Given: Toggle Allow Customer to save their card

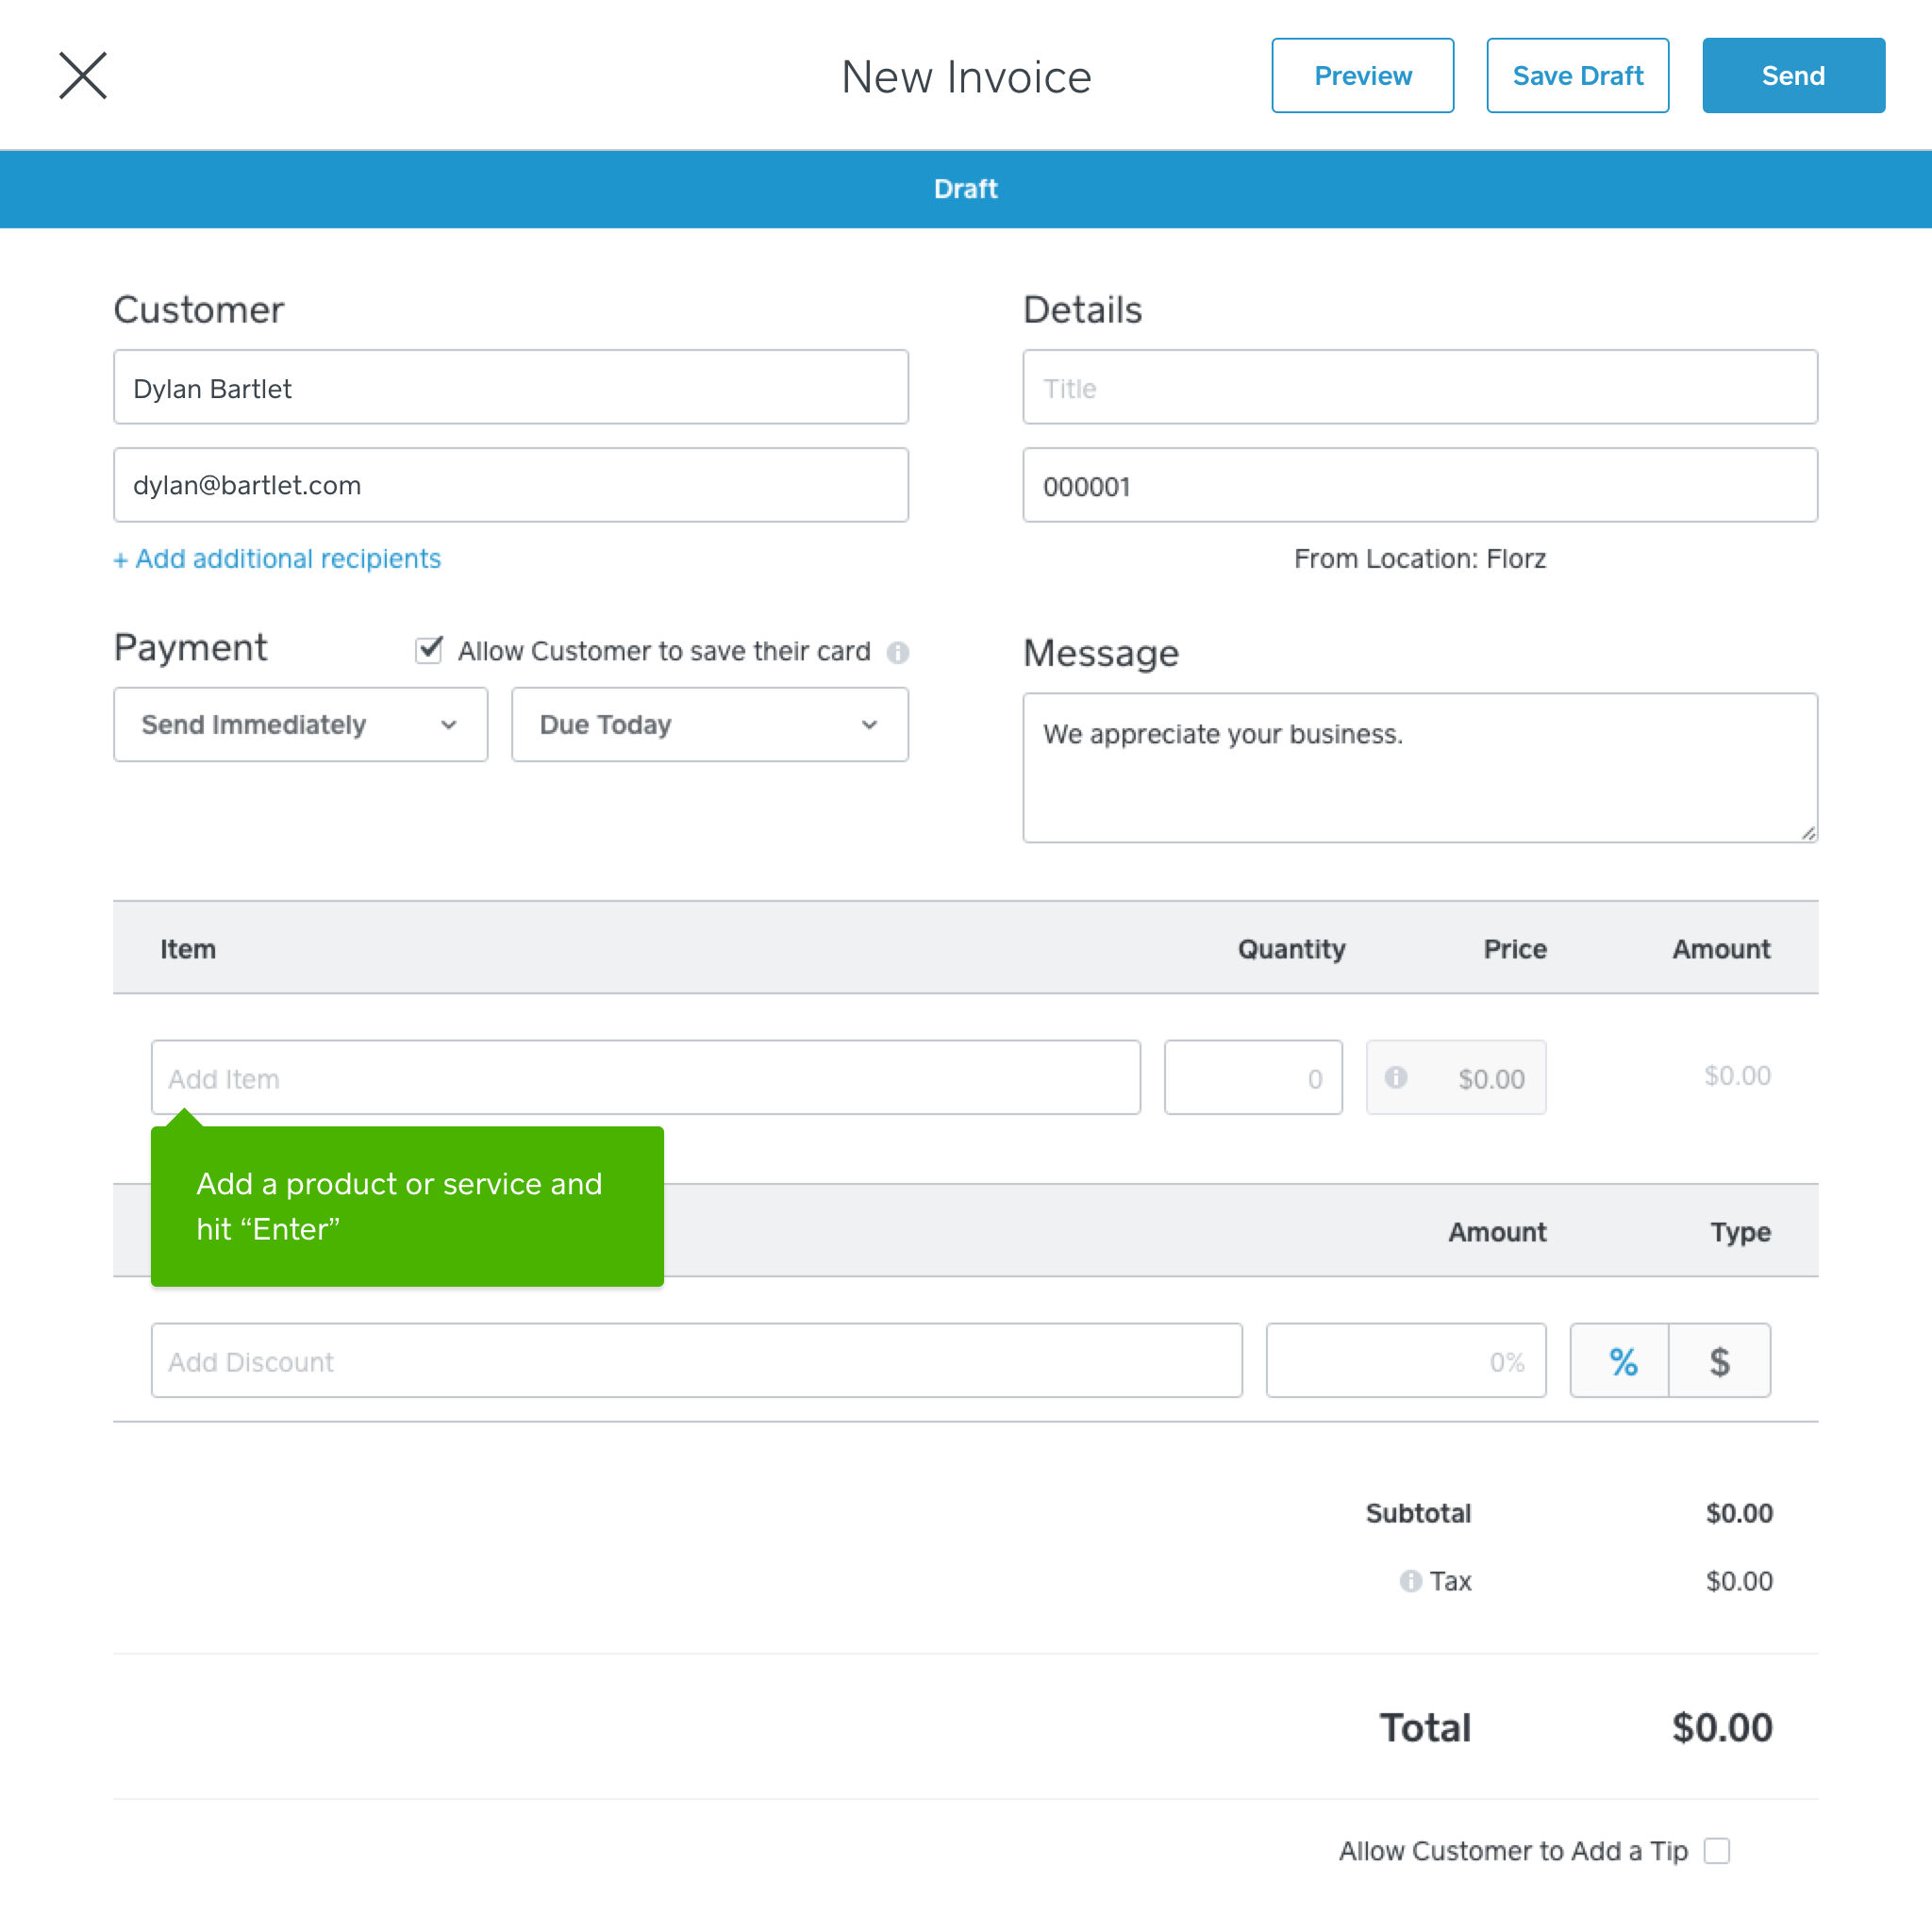Looking at the screenshot, I should [x=430, y=649].
